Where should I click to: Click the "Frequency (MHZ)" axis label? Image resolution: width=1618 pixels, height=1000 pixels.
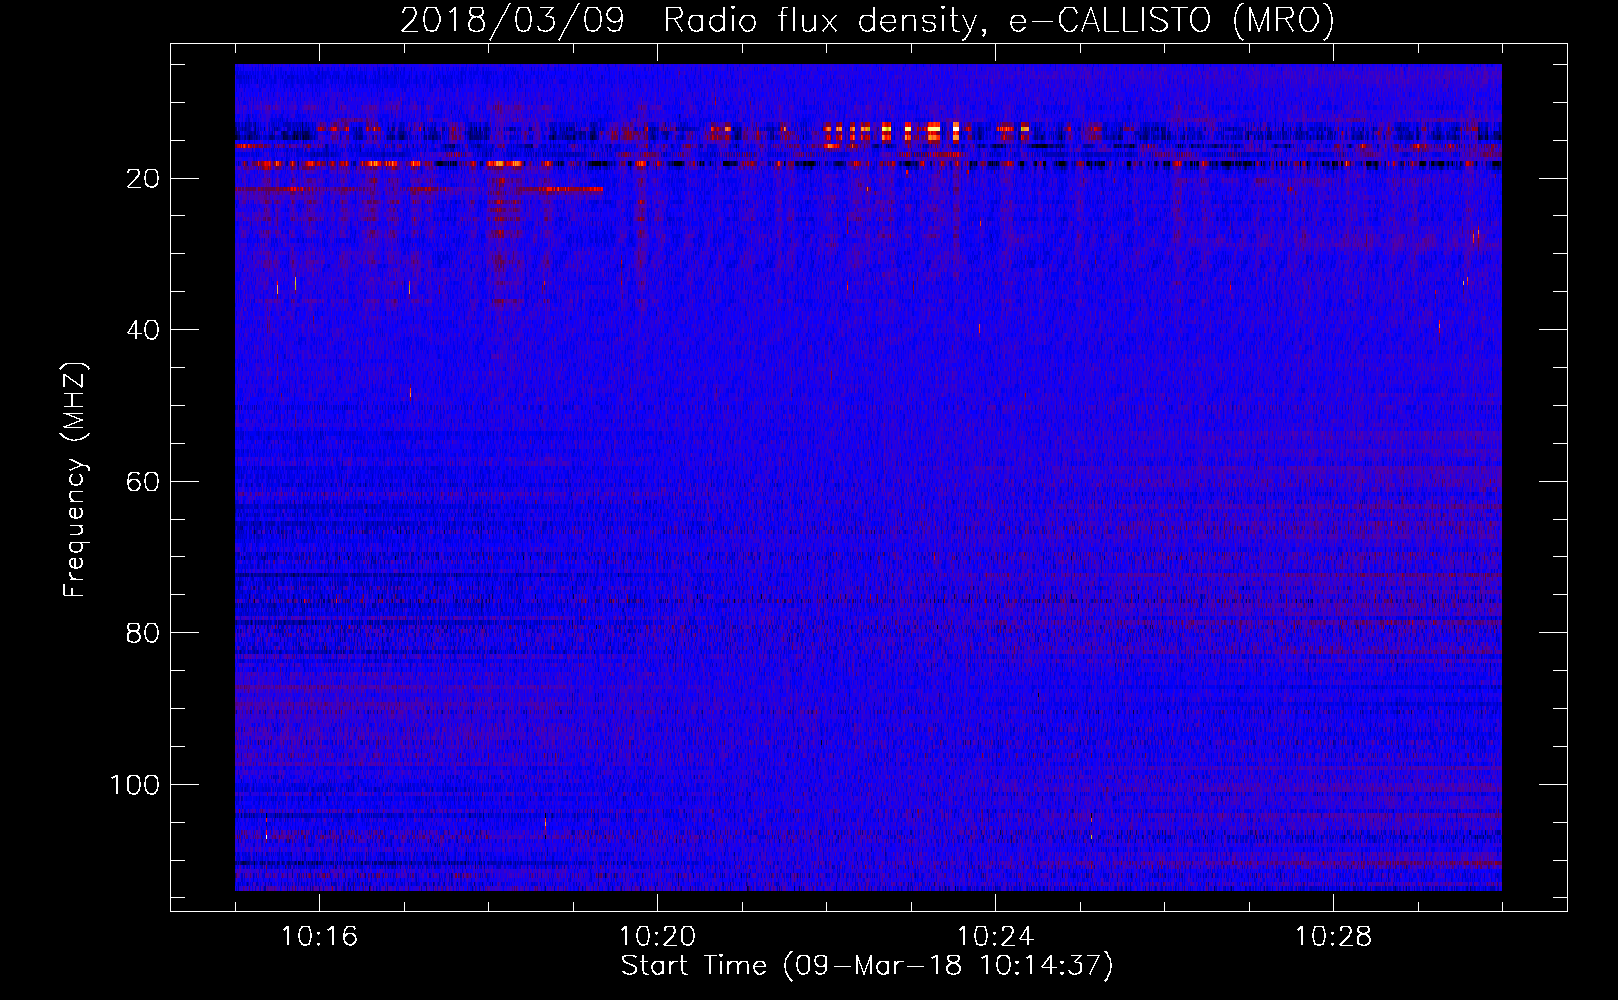pyautogui.click(x=75, y=480)
